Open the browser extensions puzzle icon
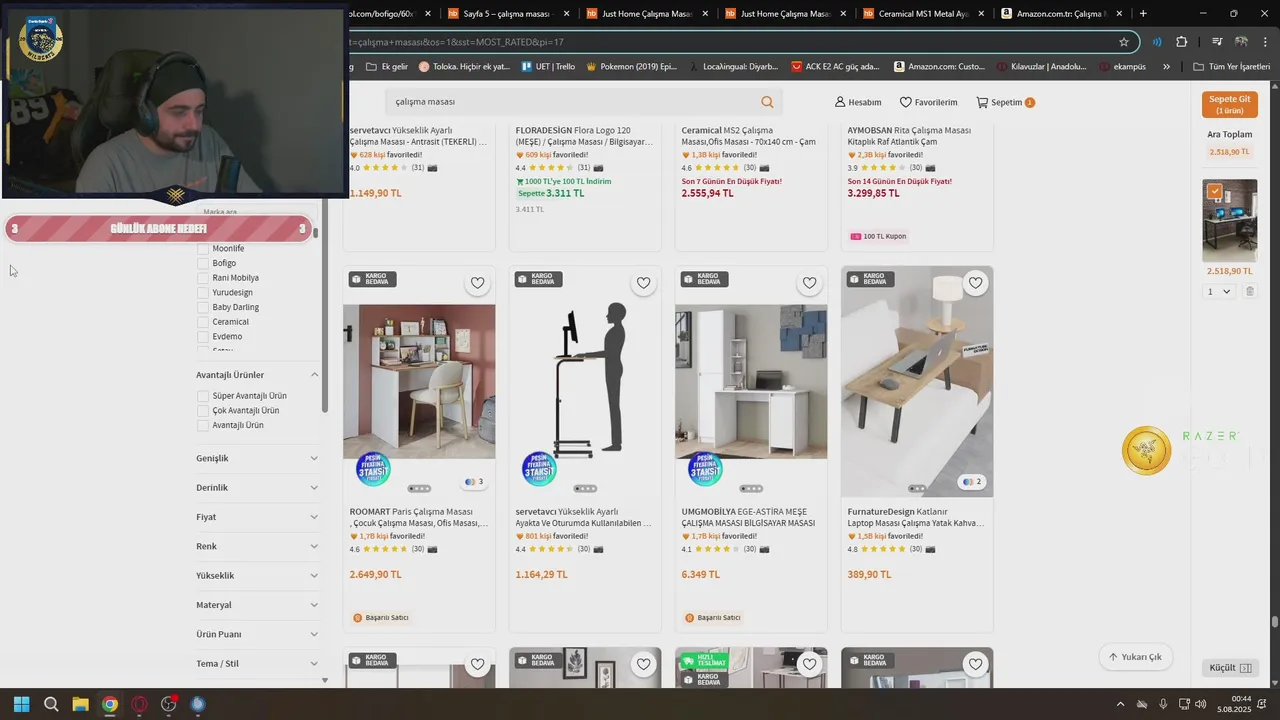The image size is (1280, 720). click(x=1182, y=42)
